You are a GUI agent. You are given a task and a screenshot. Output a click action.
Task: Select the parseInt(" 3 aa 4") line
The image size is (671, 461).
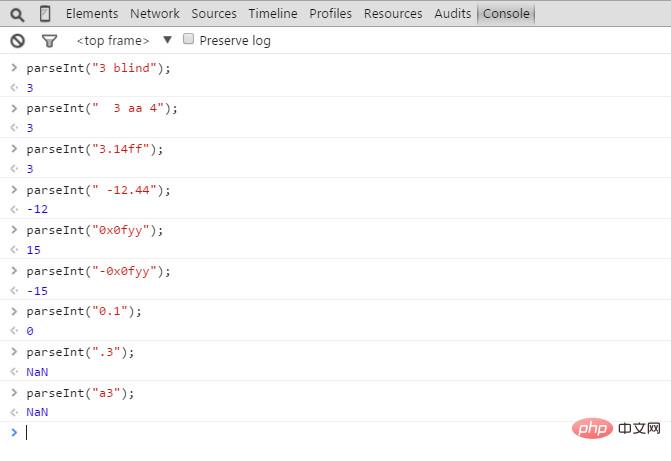(x=102, y=108)
